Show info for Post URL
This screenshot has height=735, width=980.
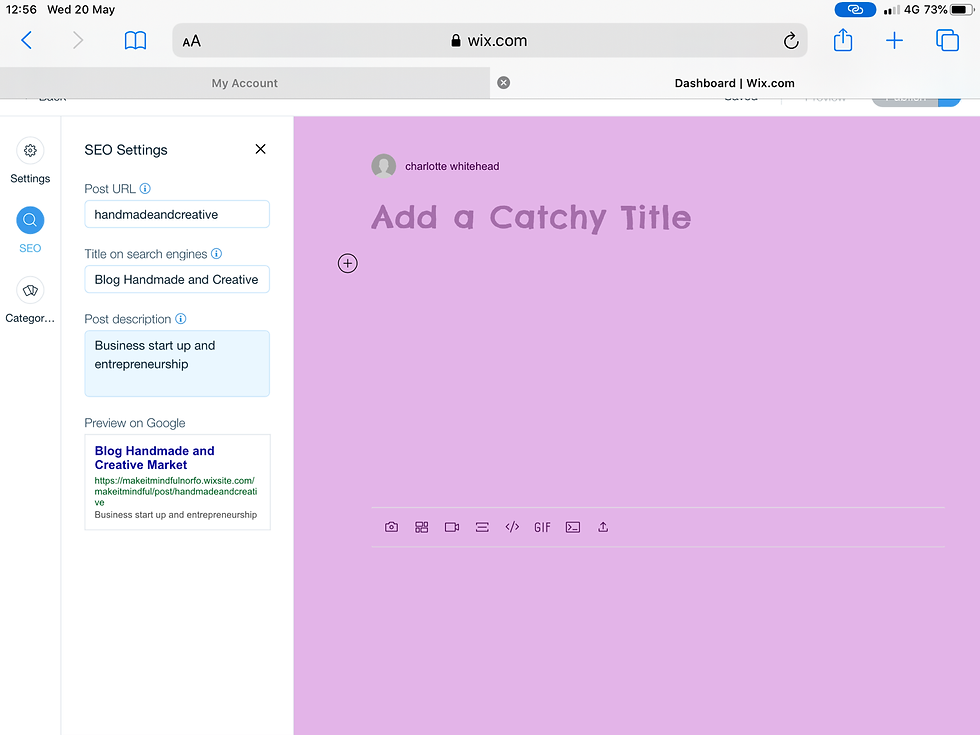point(145,188)
